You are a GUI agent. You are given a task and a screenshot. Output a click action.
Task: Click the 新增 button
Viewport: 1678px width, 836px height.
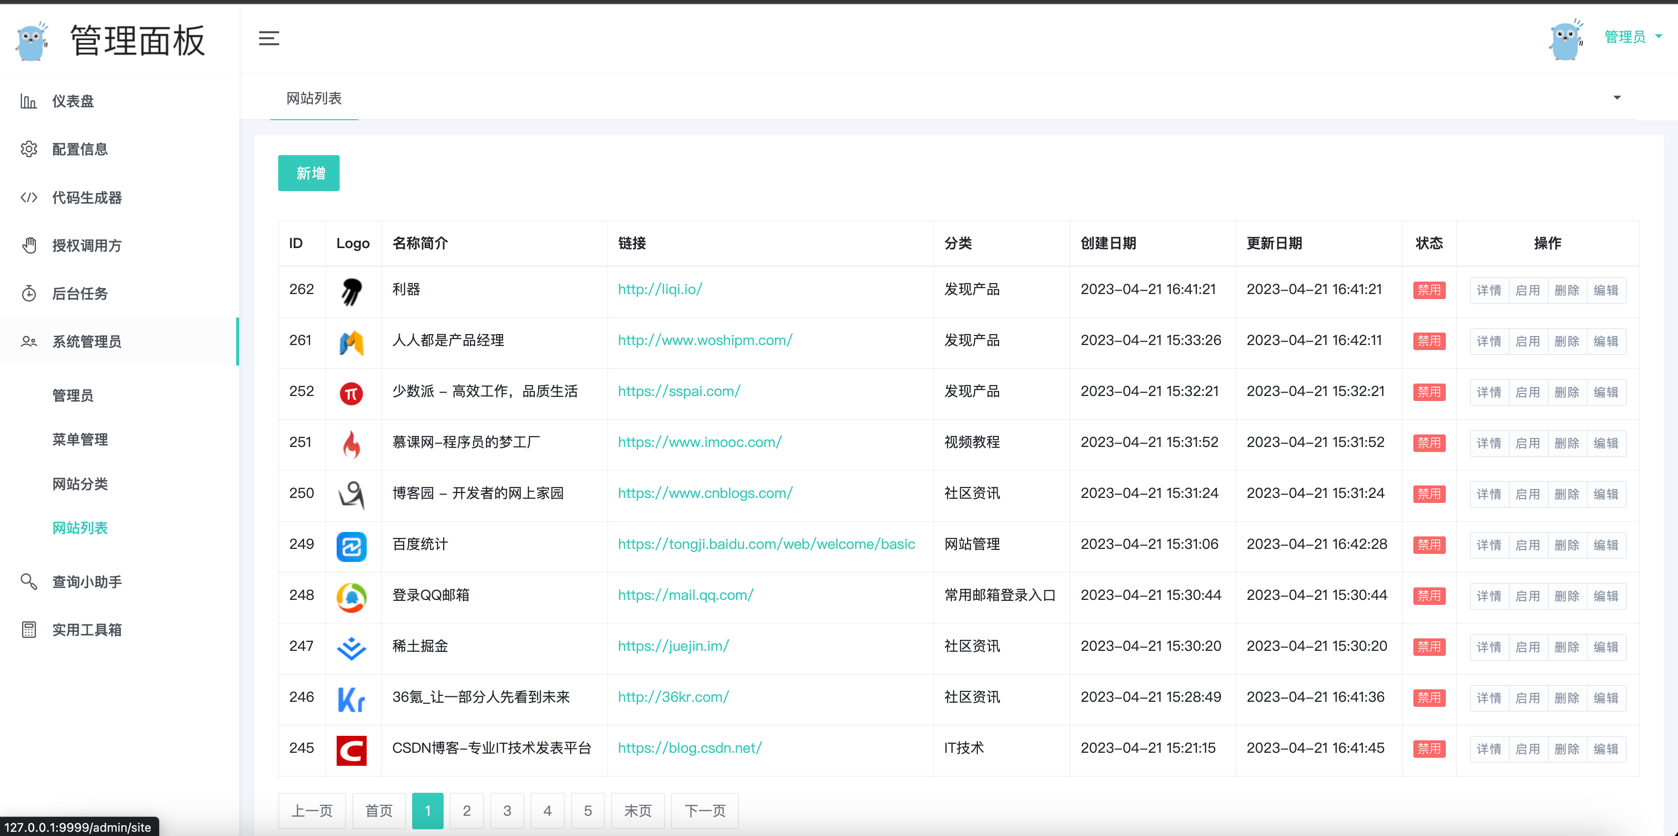pos(309,173)
